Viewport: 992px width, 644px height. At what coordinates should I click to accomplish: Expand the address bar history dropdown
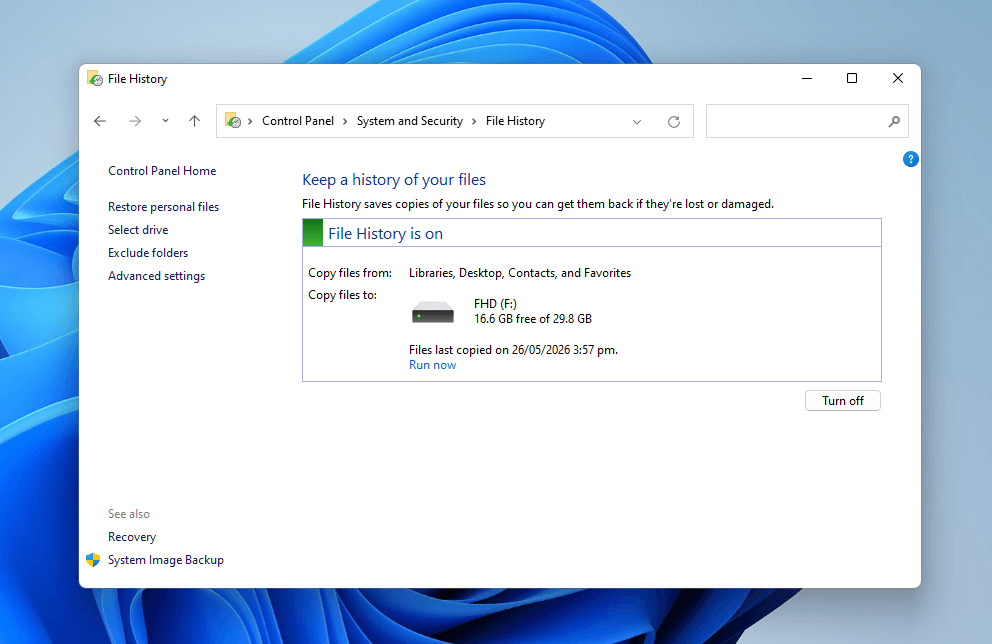pos(637,121)
